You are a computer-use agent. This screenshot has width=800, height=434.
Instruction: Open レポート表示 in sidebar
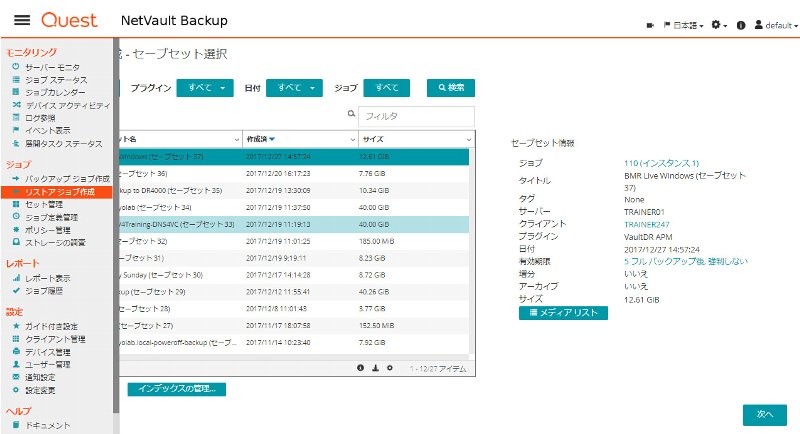click(48, 278)
